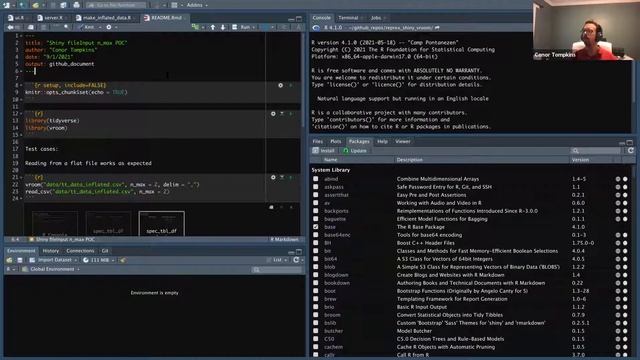The width and height of the screenshot is (640, 360).
Task: Open the Jobs tab
Action: pyautogui.click(x=376, y=18)
